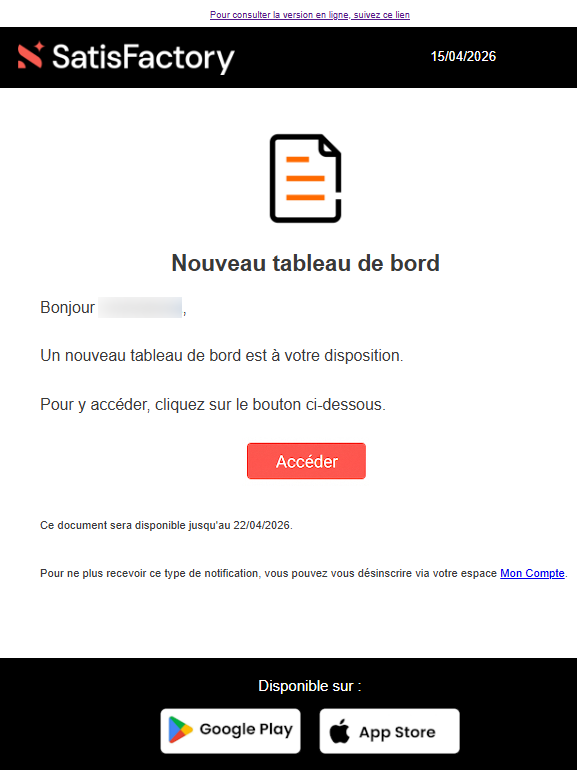Viewport: 577px width, 770px height.
Task: Click the instruction text mentioning bouton ci-dessous
Action: point(213,405)
